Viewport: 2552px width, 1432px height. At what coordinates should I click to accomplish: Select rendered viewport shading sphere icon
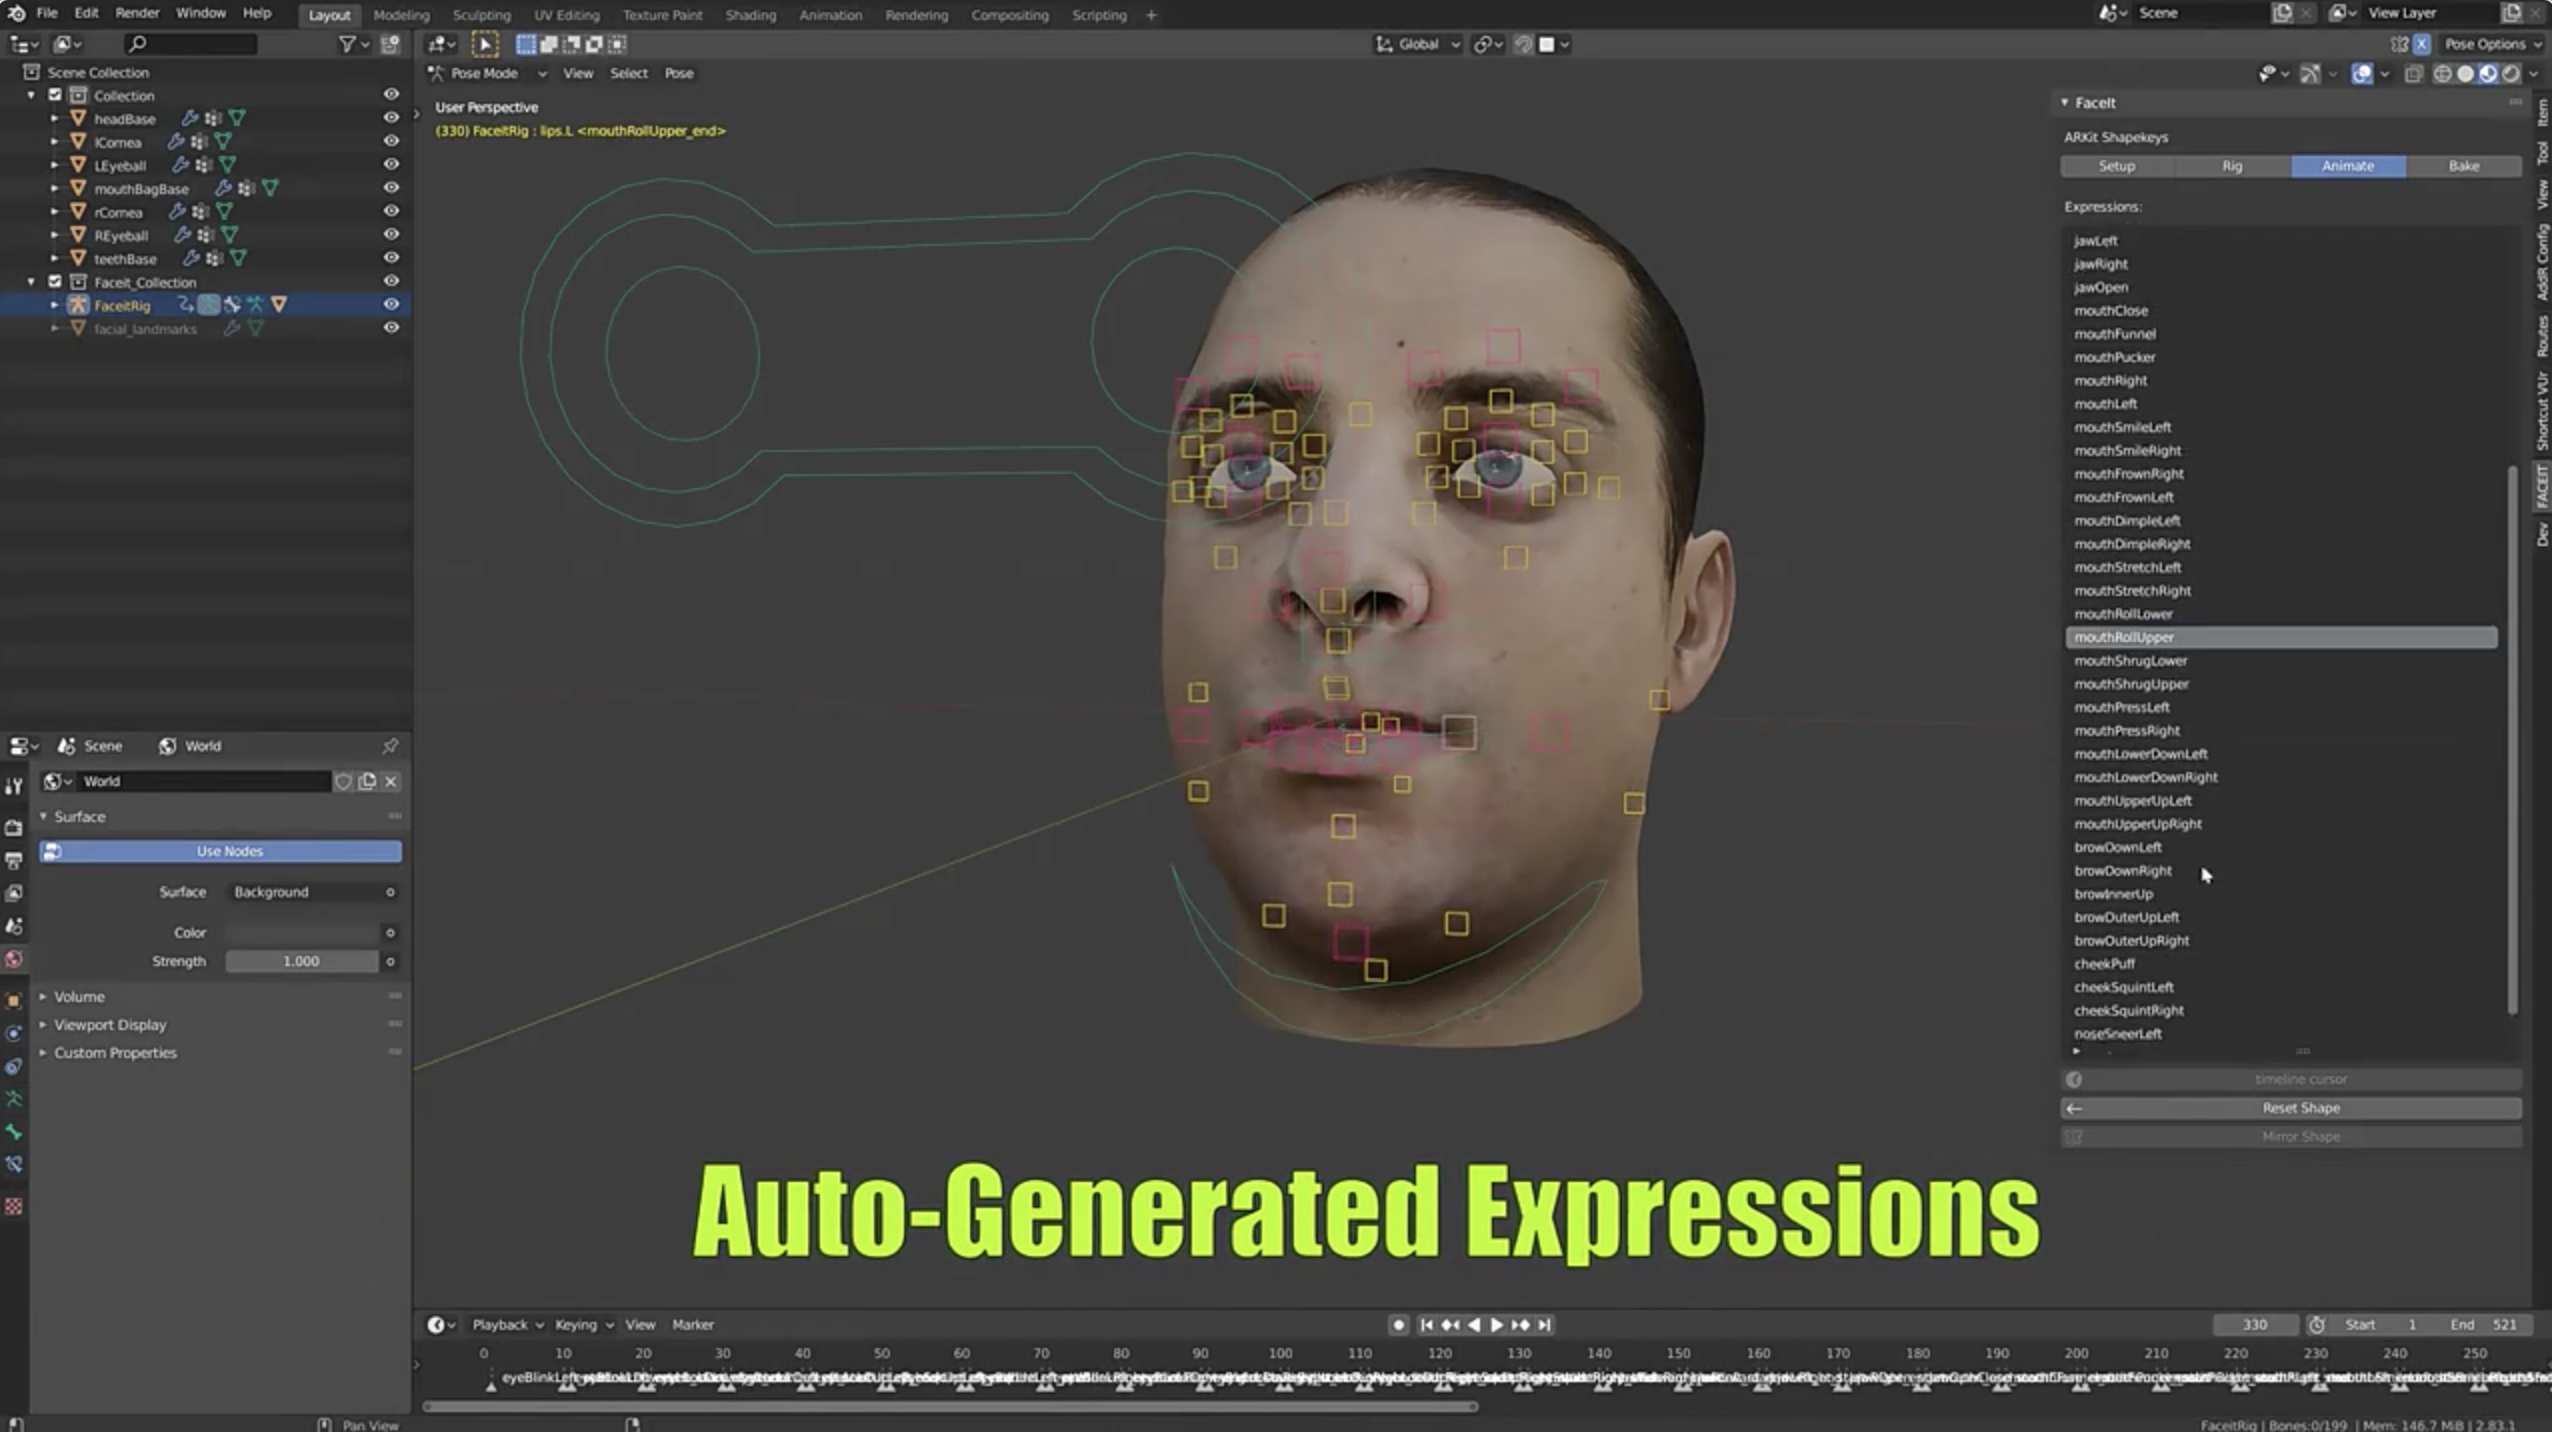(2510, 74)
